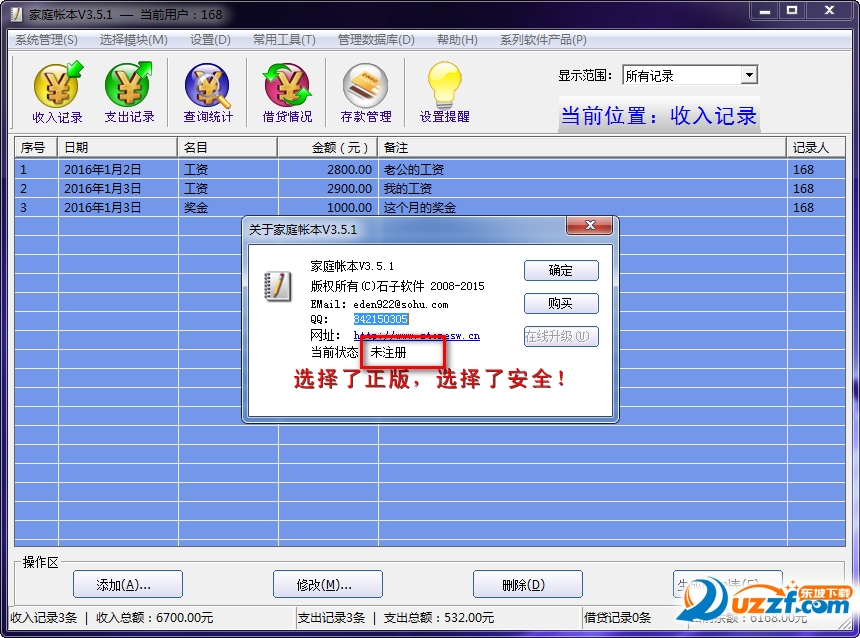The image size is (860, 638).
Task: Open the 系列软件产品(P) menu
Action: (x=543, y=40)
